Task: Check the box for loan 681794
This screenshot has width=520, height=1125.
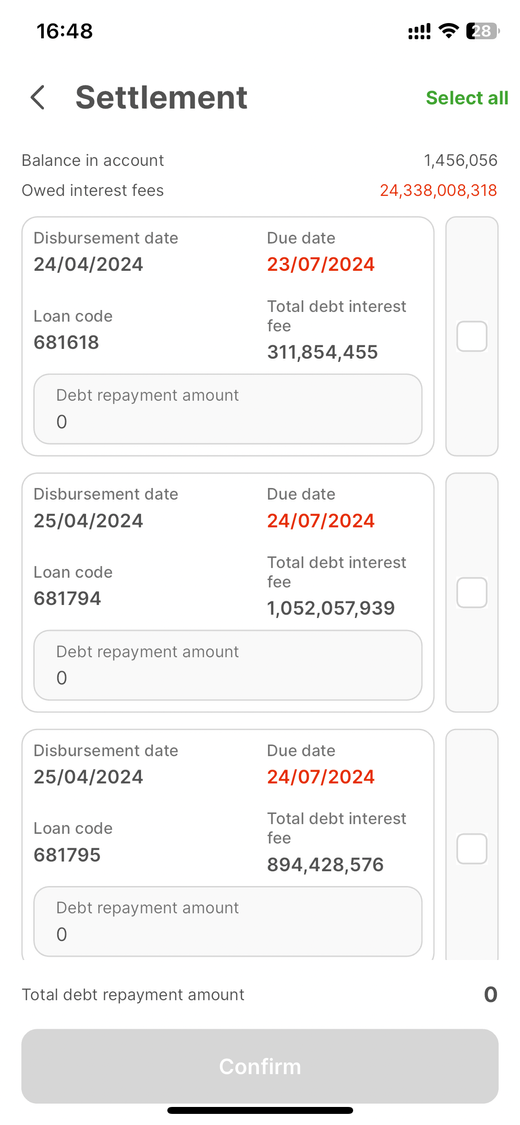Action: [472, 593]
